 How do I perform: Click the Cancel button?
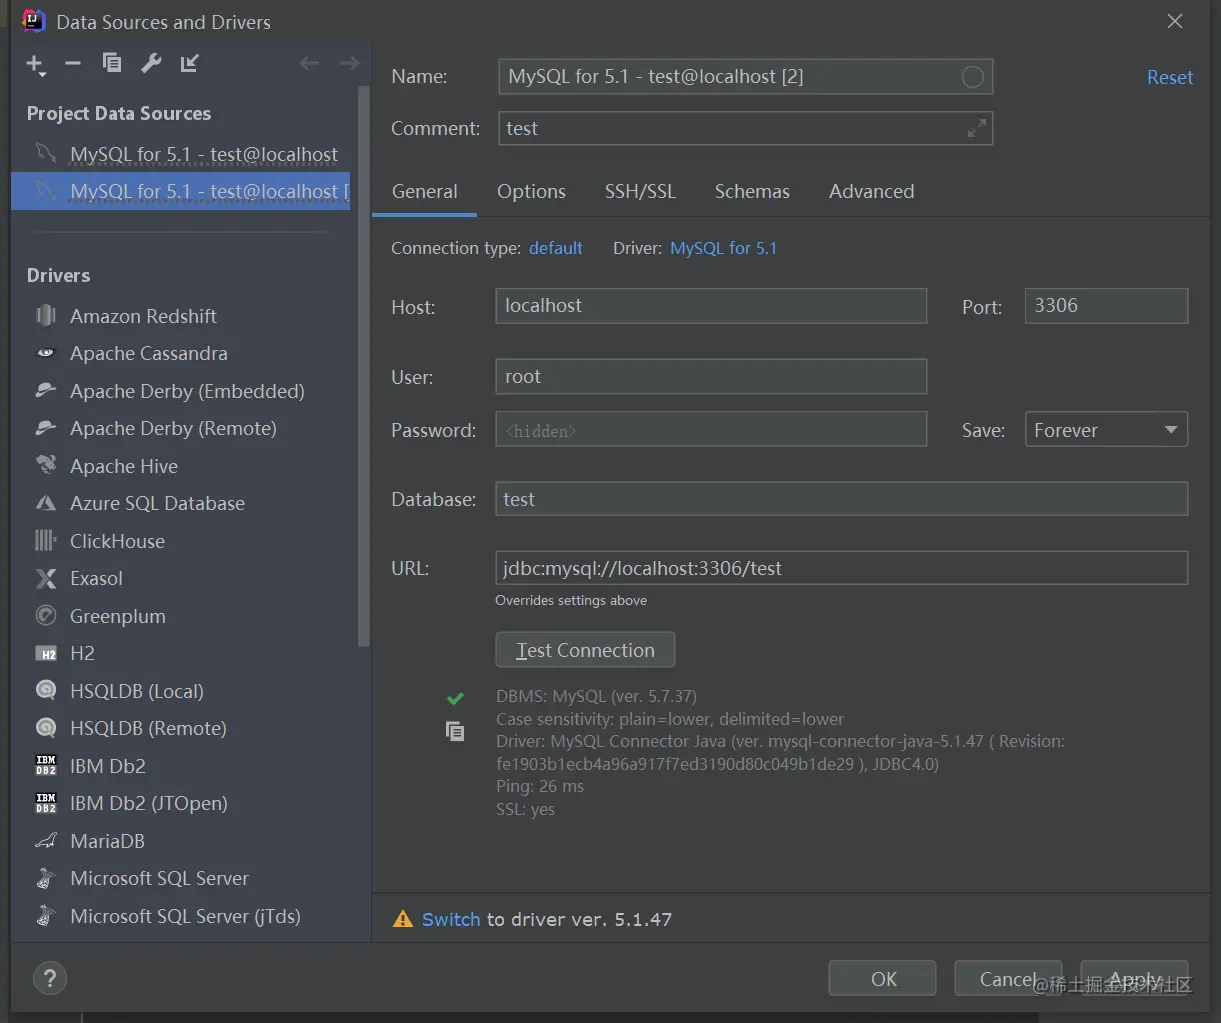1008,979
